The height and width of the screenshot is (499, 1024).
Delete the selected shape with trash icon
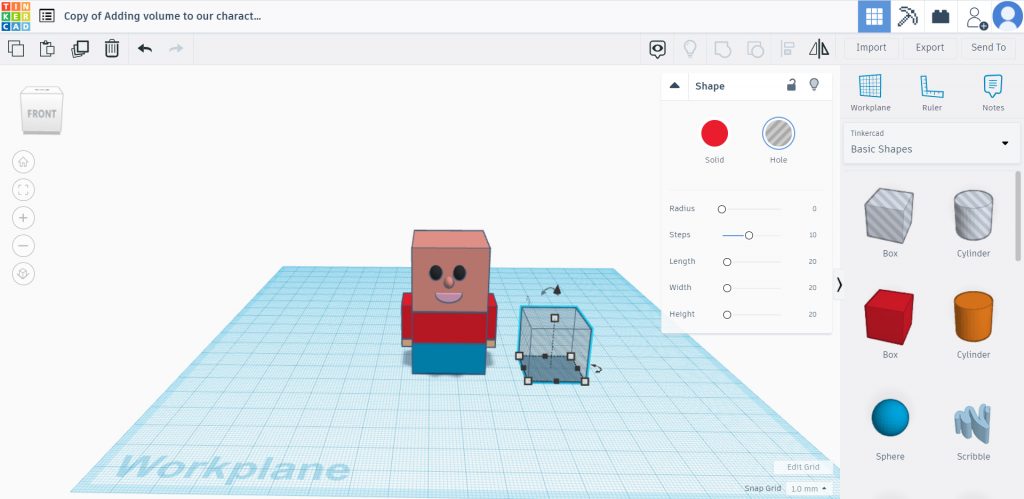click(x=112, y=48)
